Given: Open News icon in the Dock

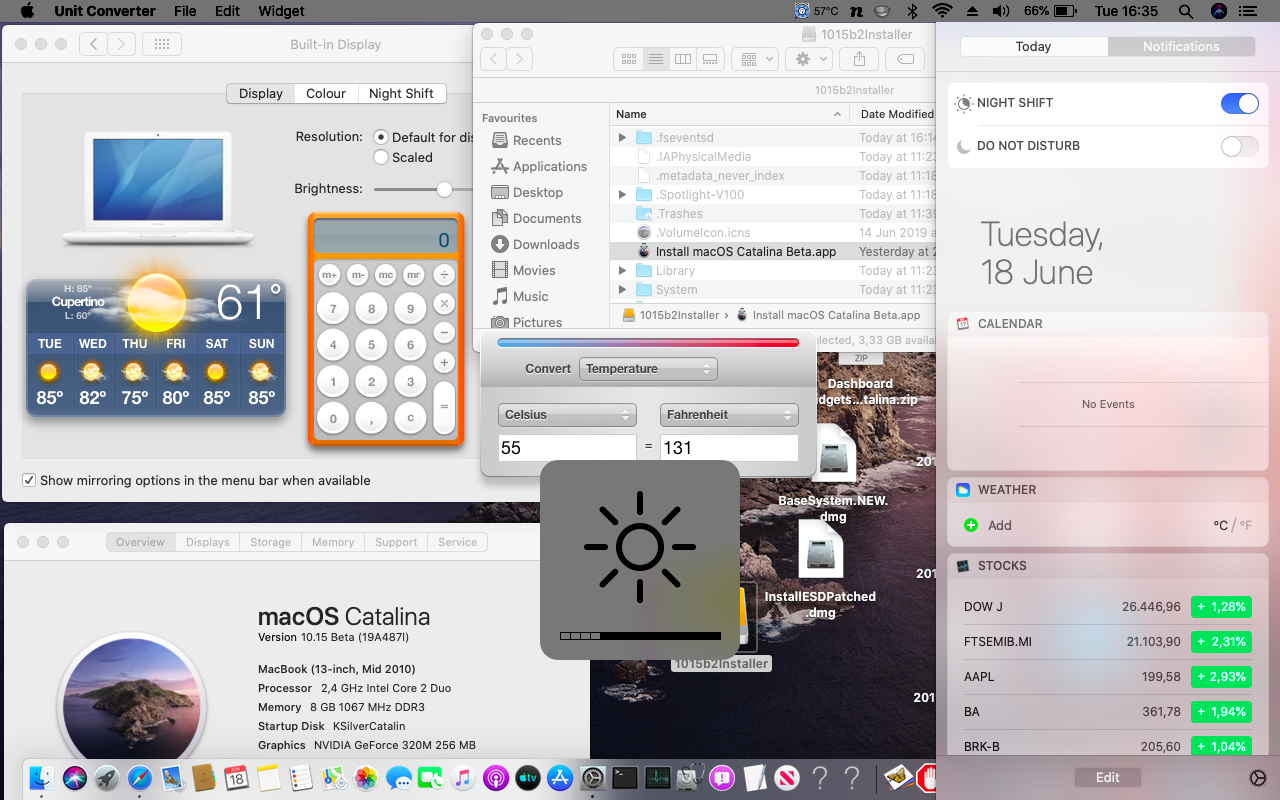Looking at the screenshot, I should click(x=787, y=777).
